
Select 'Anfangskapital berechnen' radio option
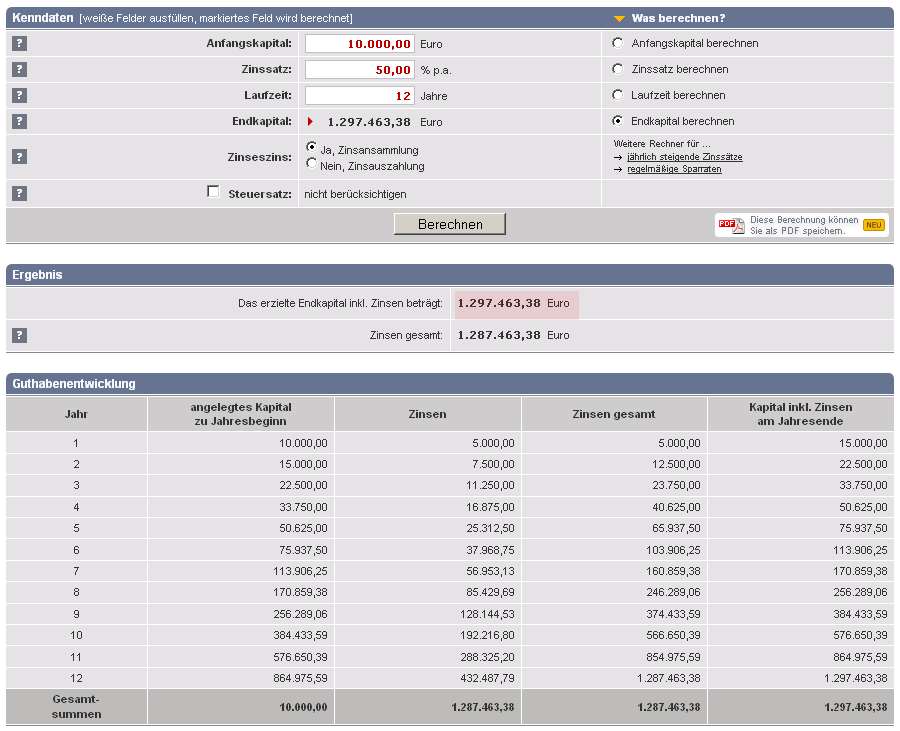[617, 43]
